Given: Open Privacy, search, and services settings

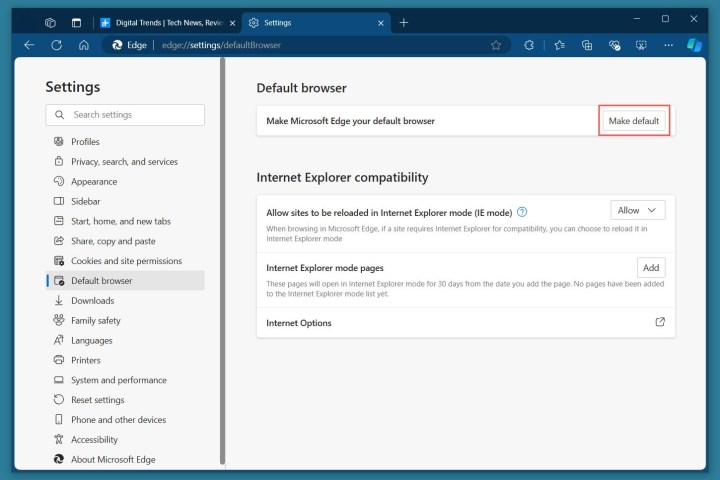Looking at the screenshot, I should [124, 162].
